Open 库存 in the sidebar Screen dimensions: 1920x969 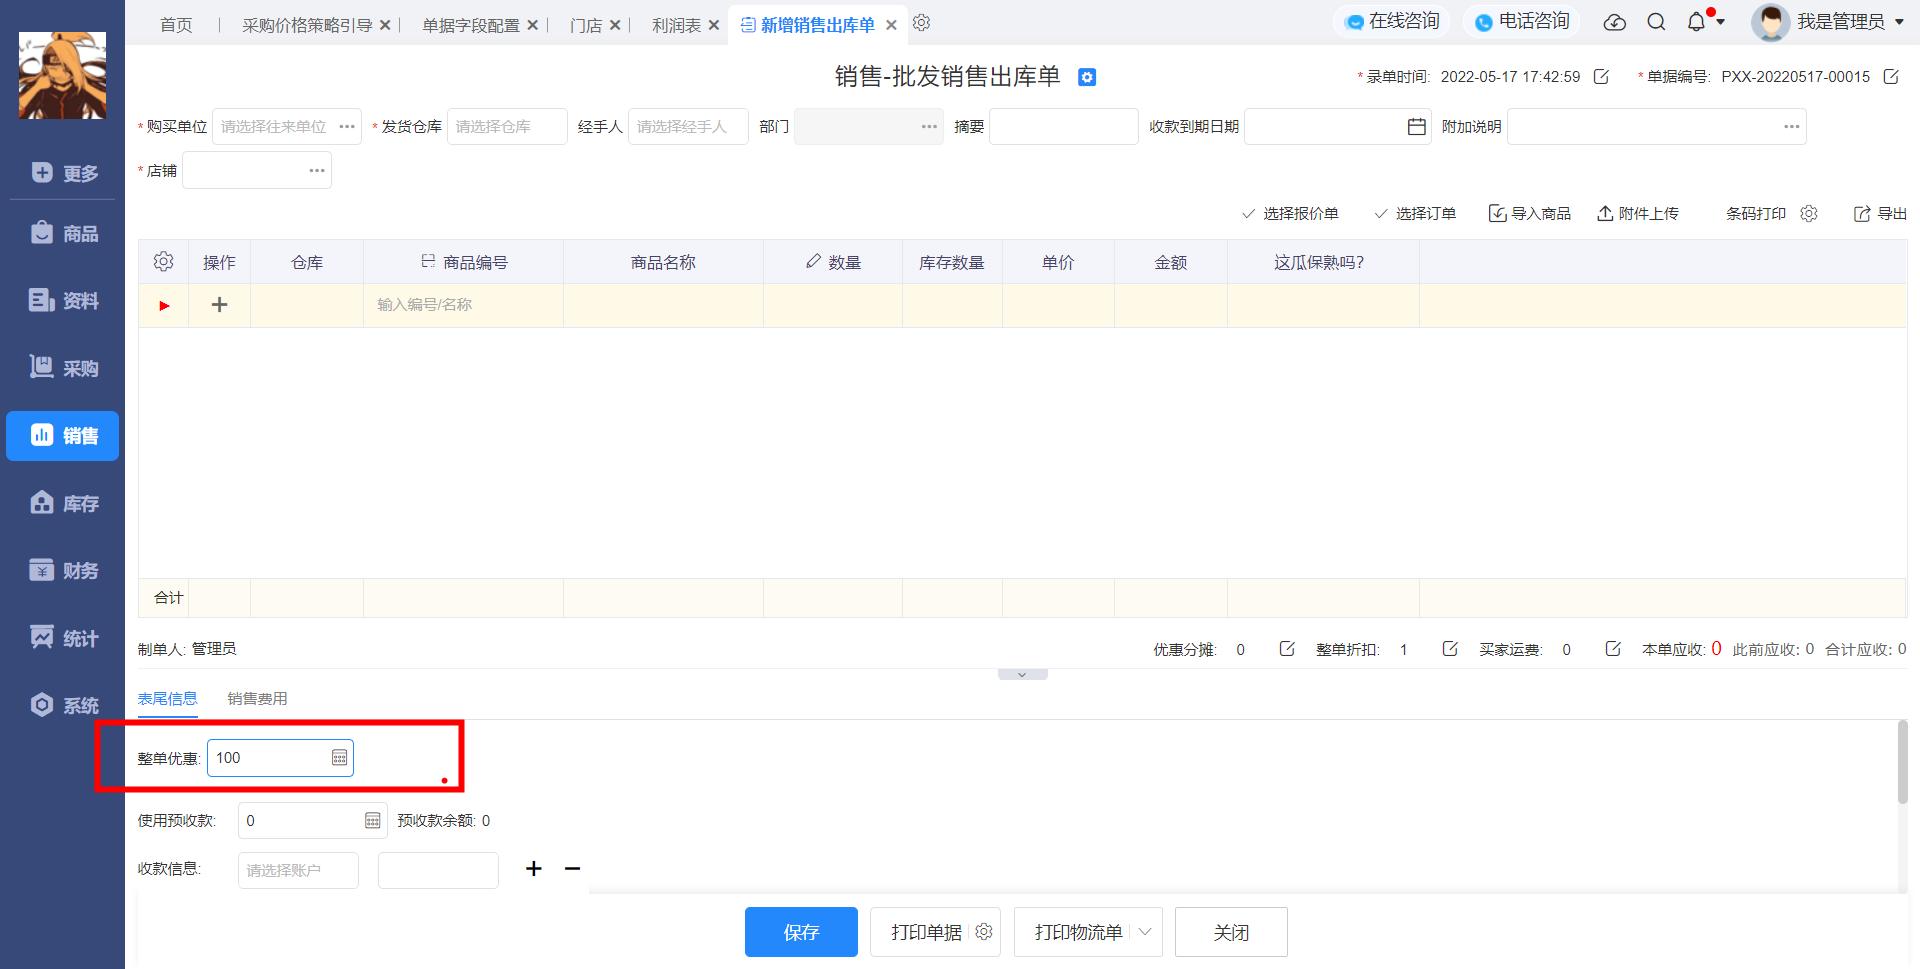63,503
